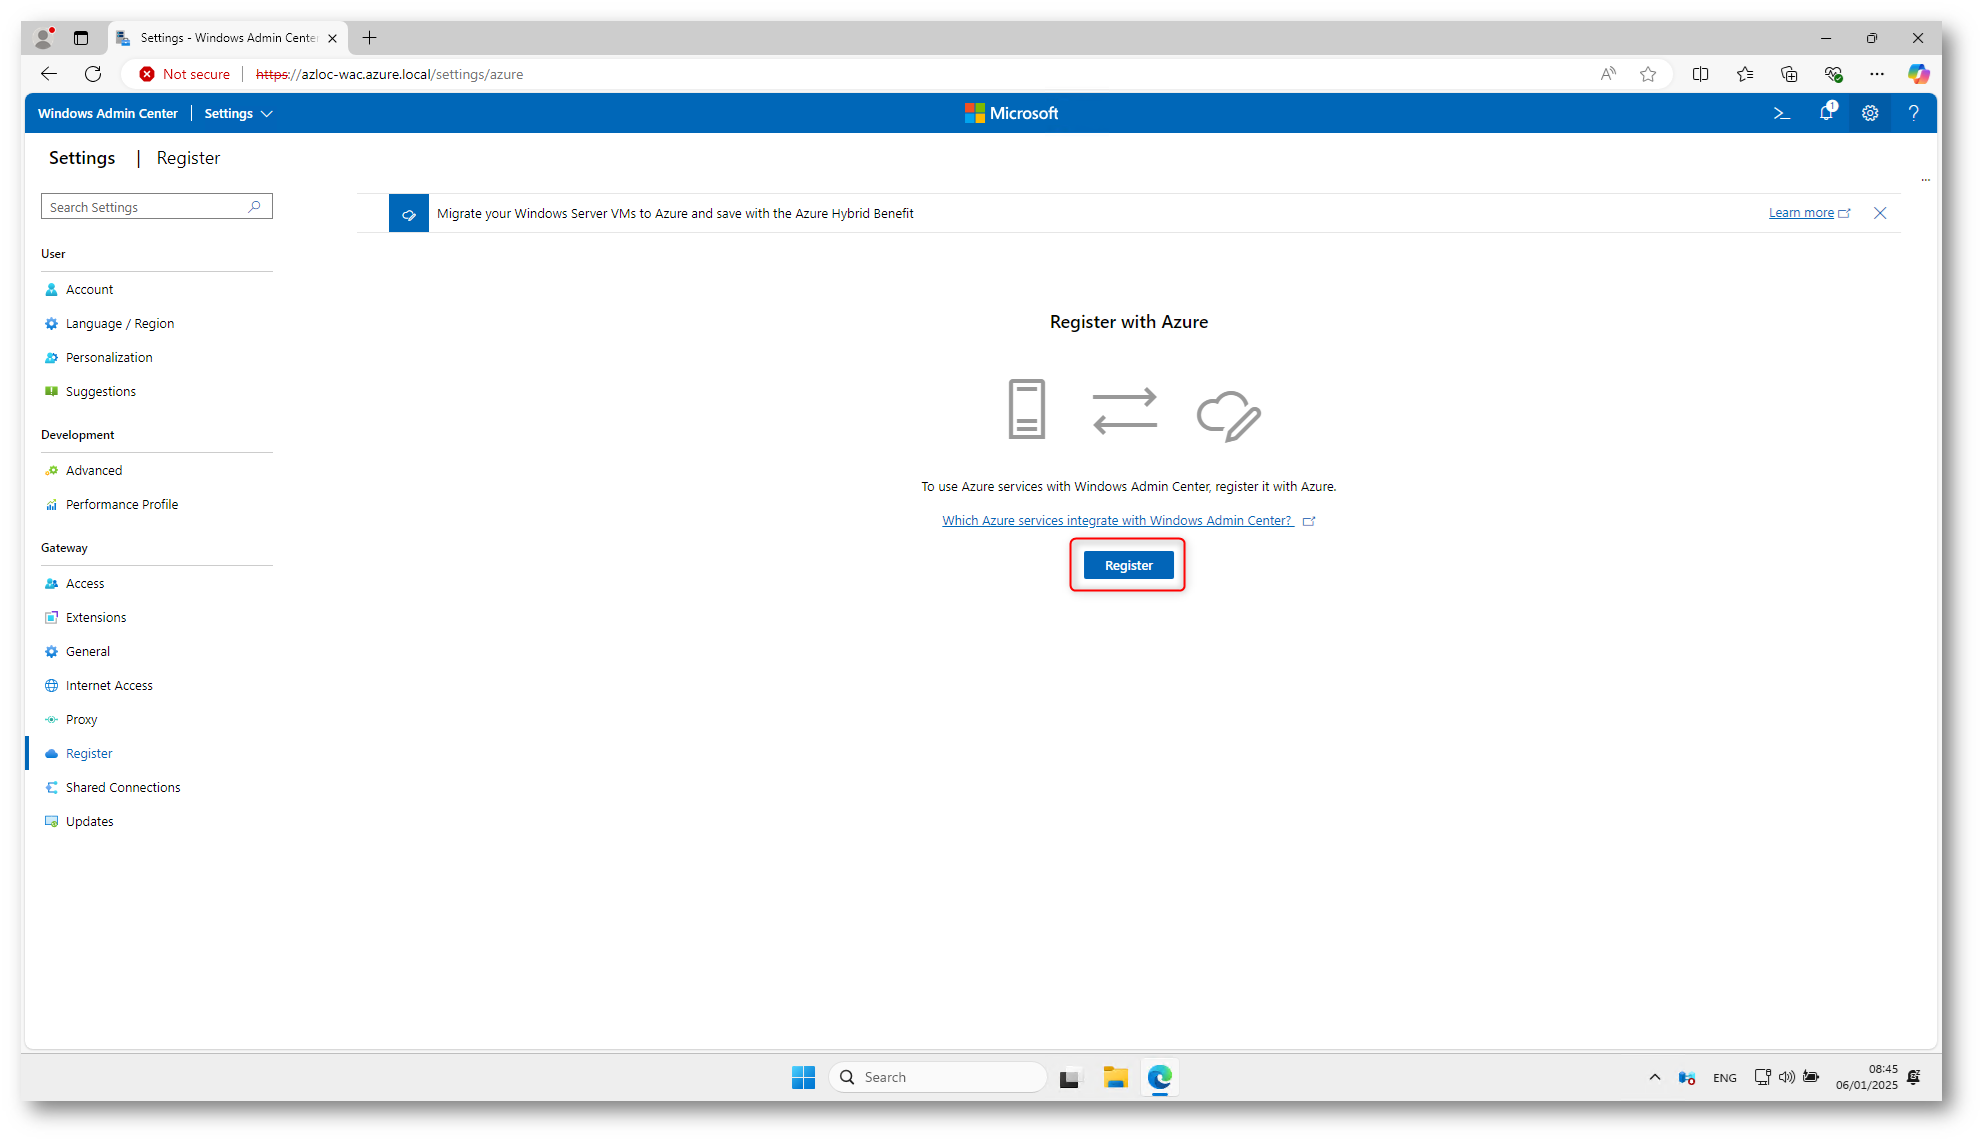
Task: Click the blue Register button
Action: click(x=1128, y=566)
